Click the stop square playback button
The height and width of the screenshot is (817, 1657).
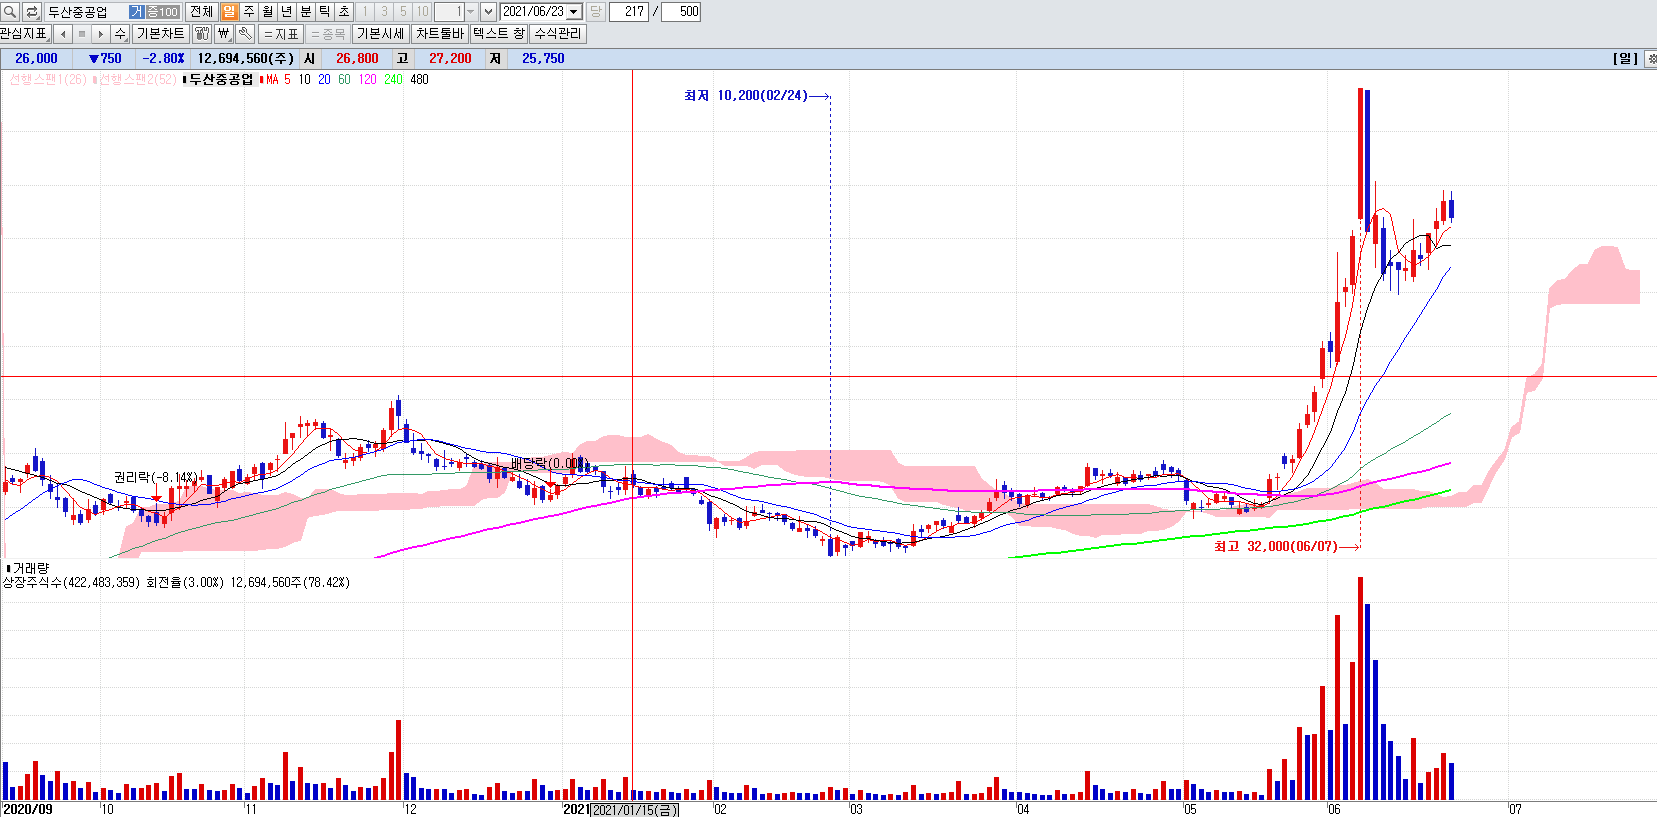pyautogui.click(x=82, y=34)
